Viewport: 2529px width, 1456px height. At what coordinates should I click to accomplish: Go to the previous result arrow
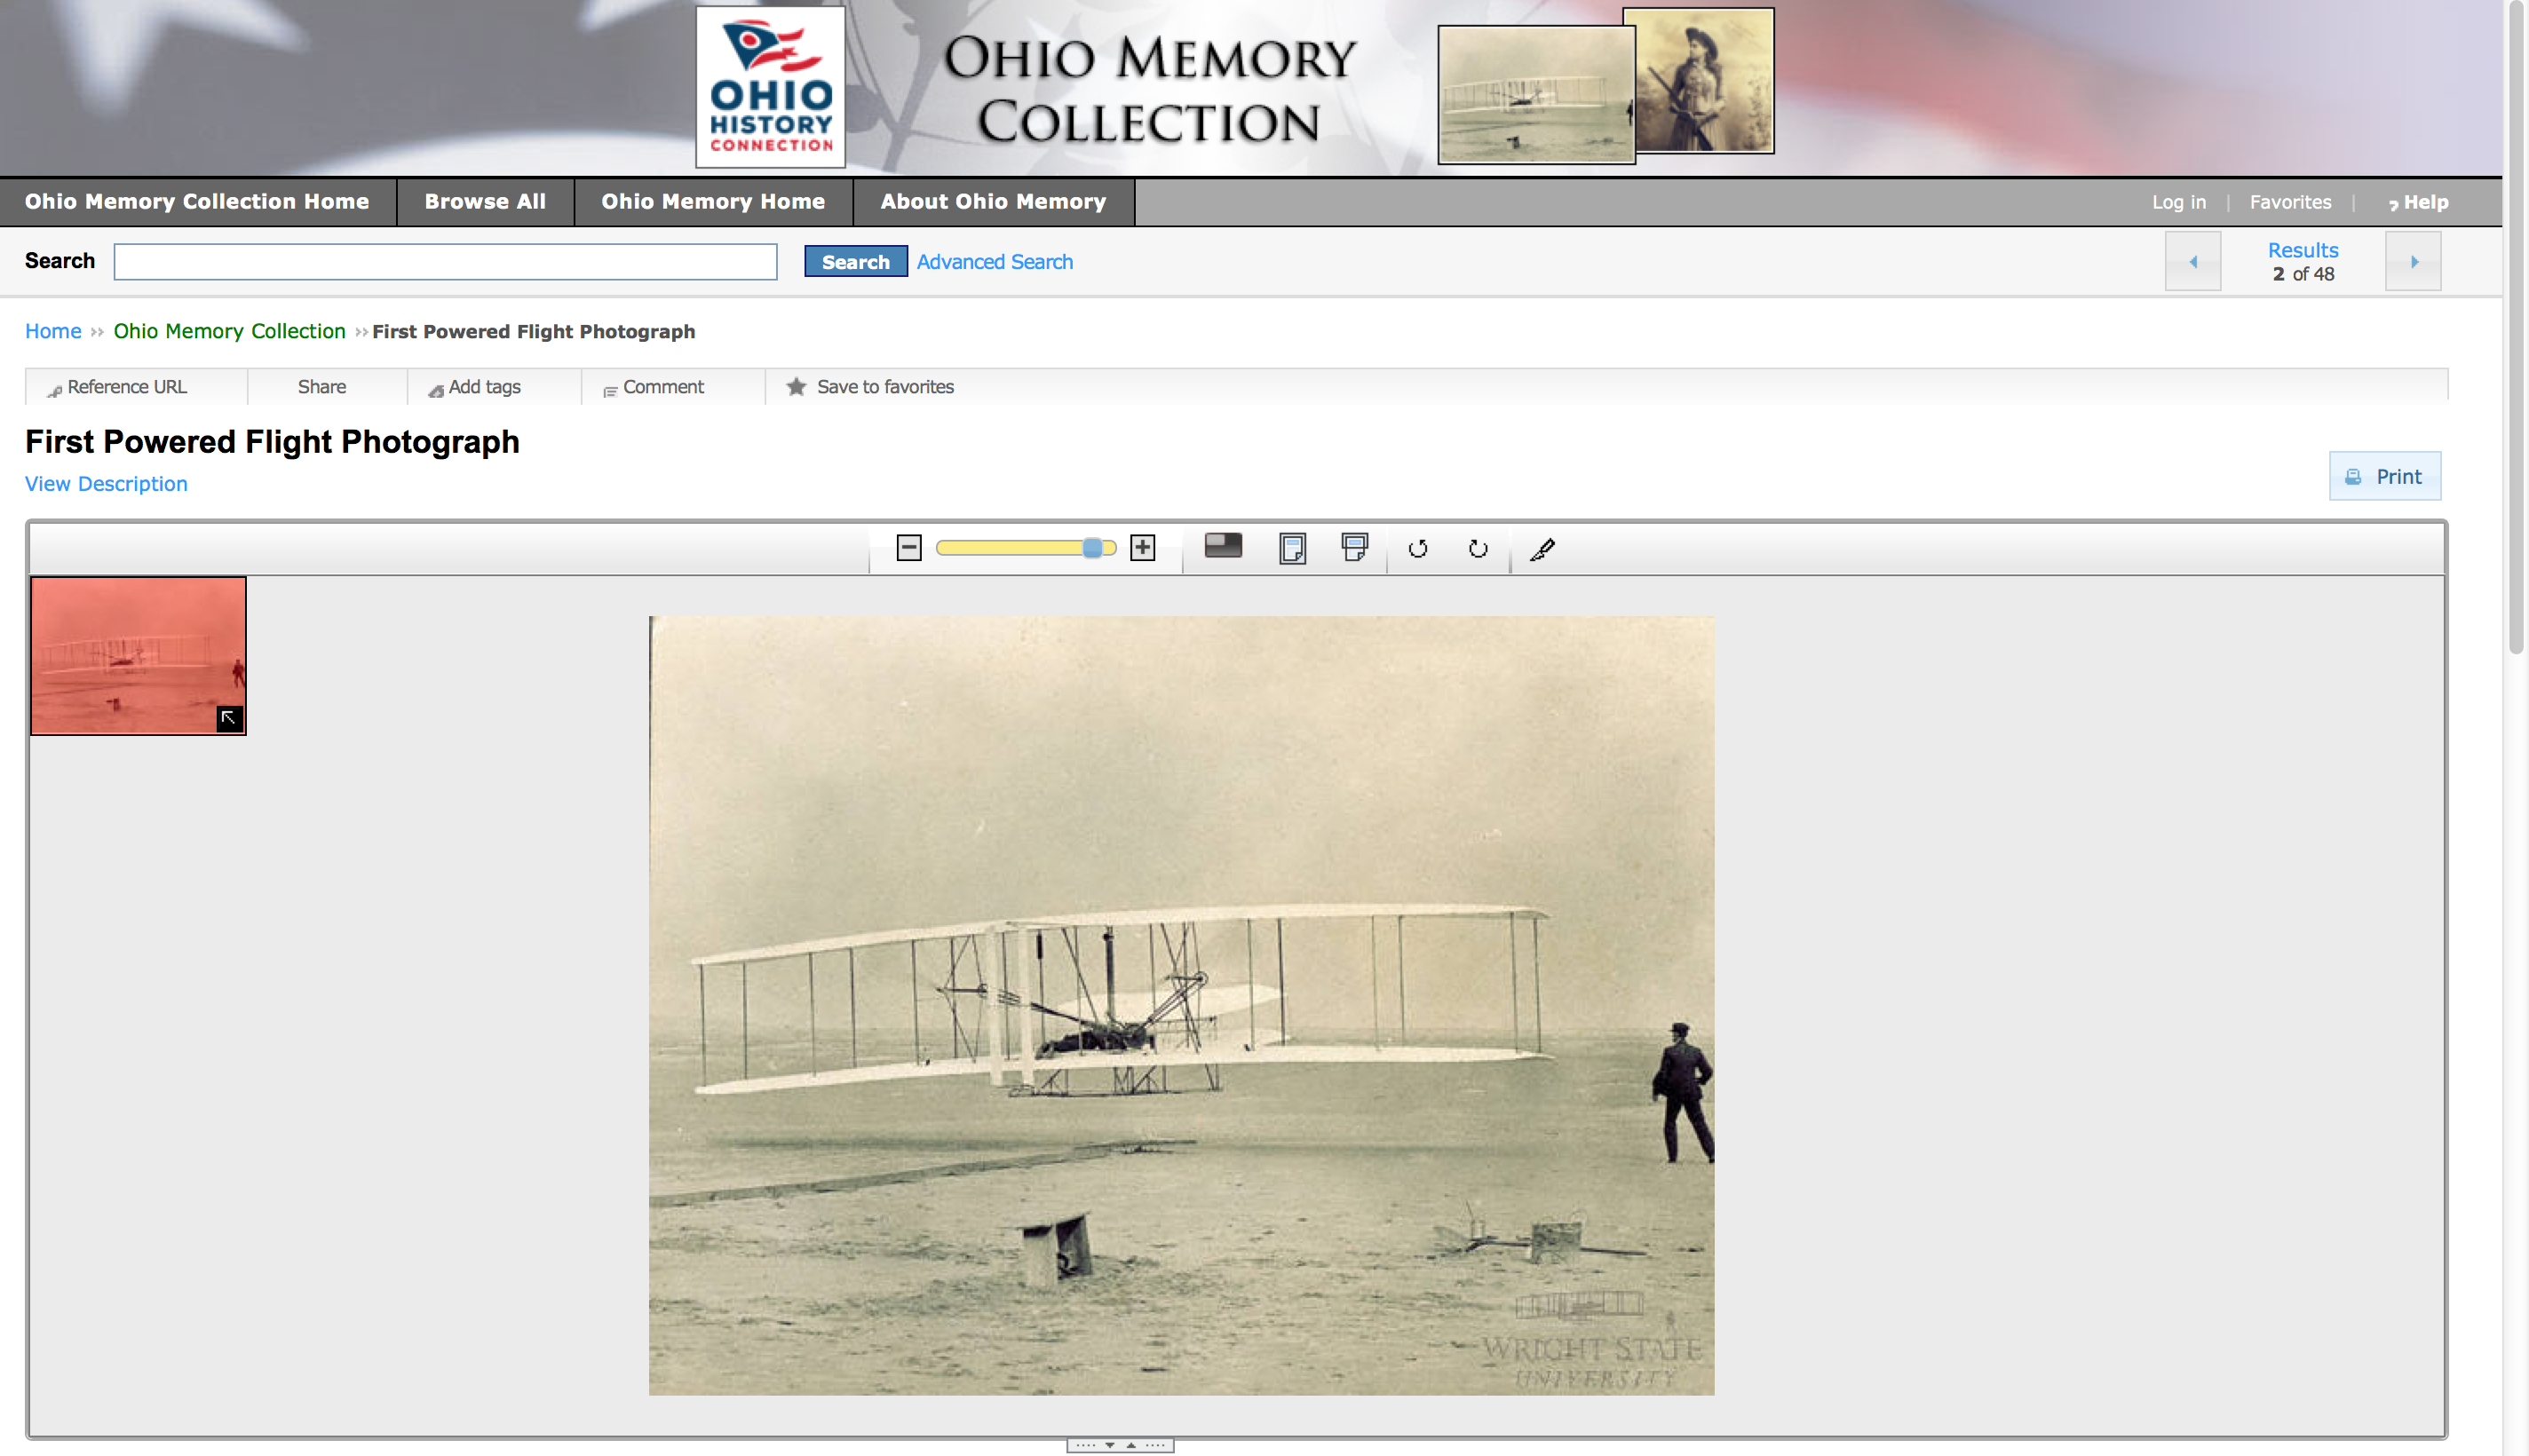click(x=2192, y=262)
